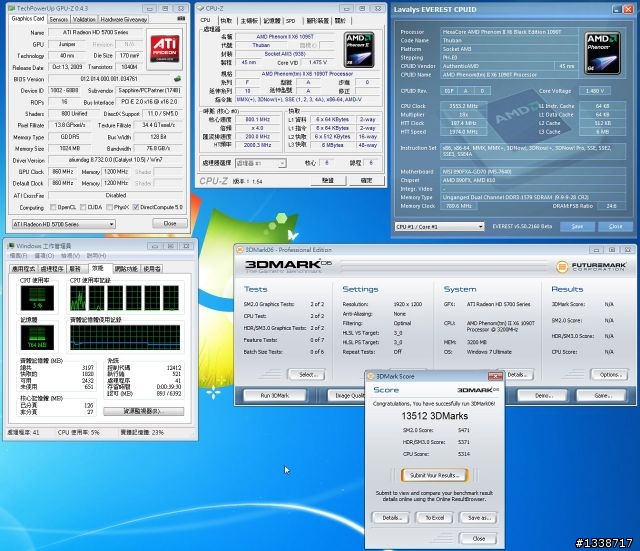Click the Futuremark Corporation logo

(x=591, y=267)
